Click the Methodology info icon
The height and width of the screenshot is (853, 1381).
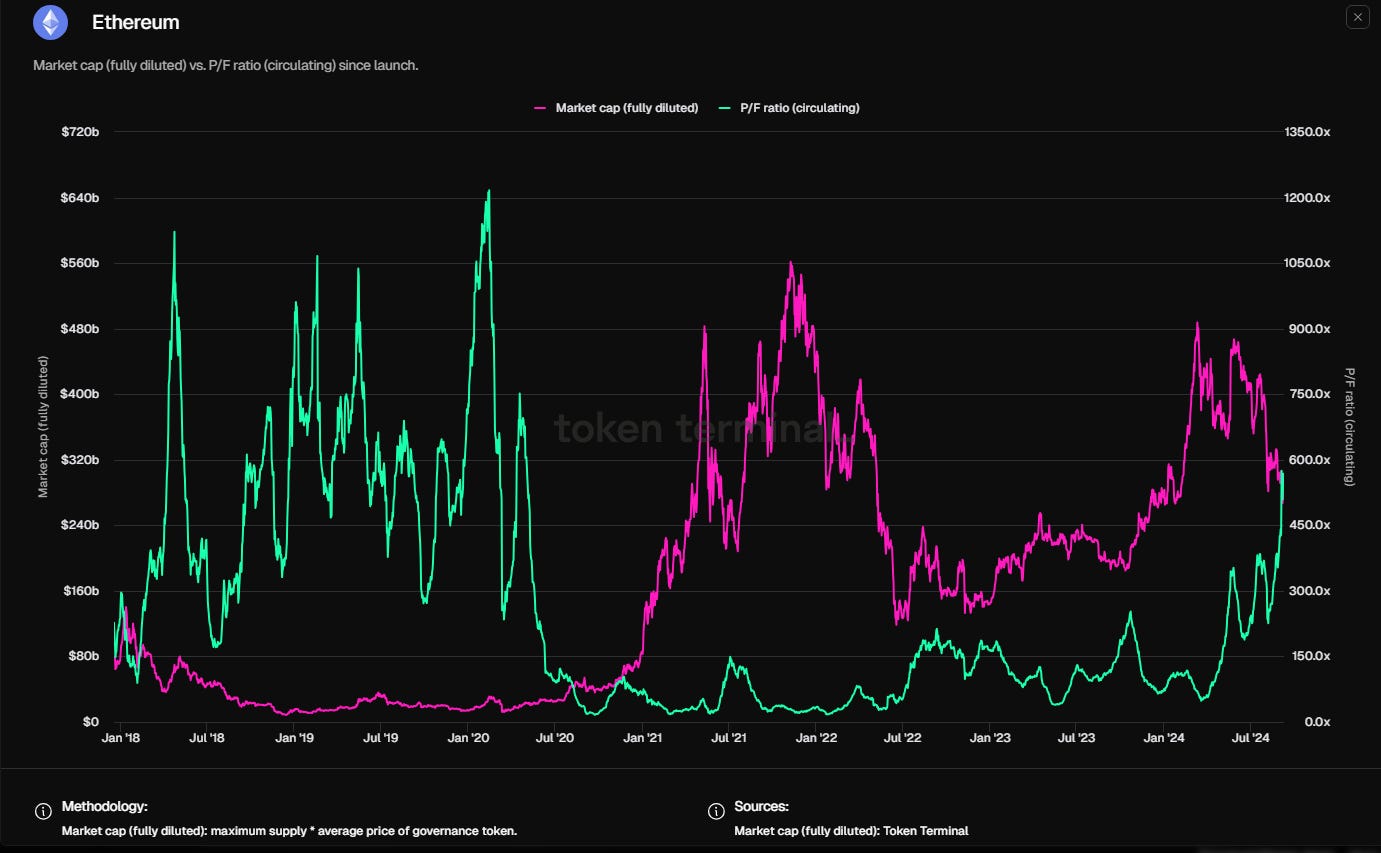coord(43,811)
